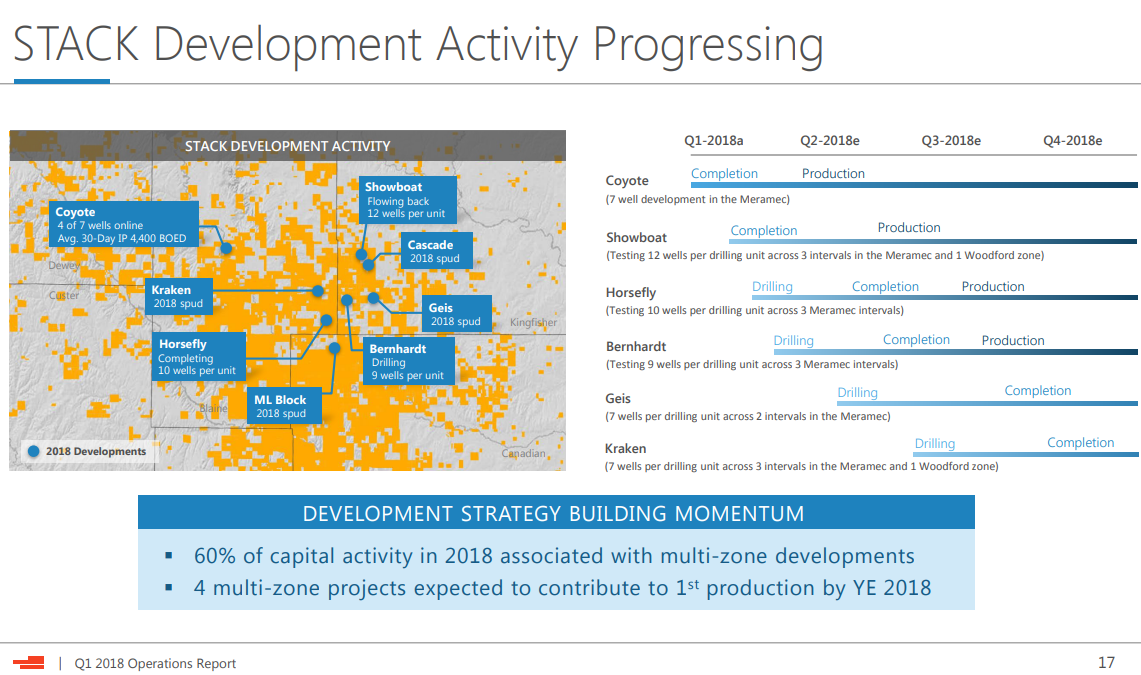Click the Horsefly row title in the timeline
Viewport: 1141px width, 675px height.
coord(631,292)
